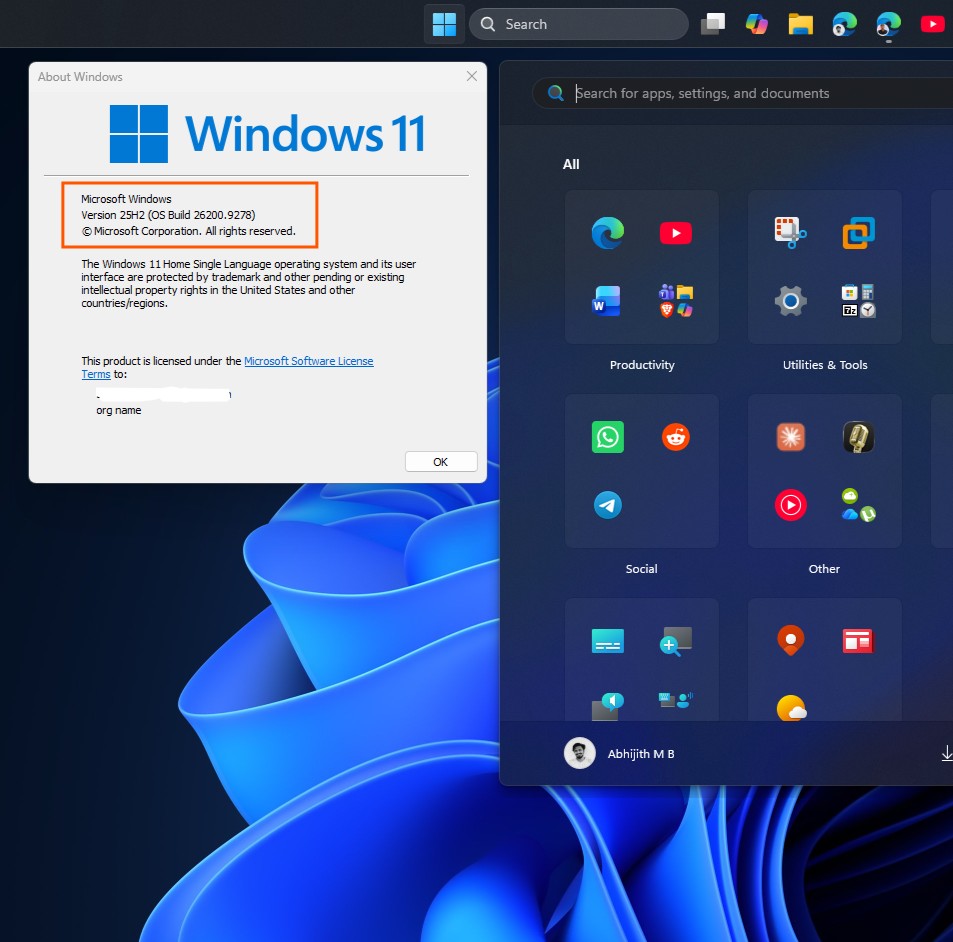Click the "Version 25H2 (OS Build 26200.9278)" text
The width and height of the screenshot is (953, 942).
(168, 215)
